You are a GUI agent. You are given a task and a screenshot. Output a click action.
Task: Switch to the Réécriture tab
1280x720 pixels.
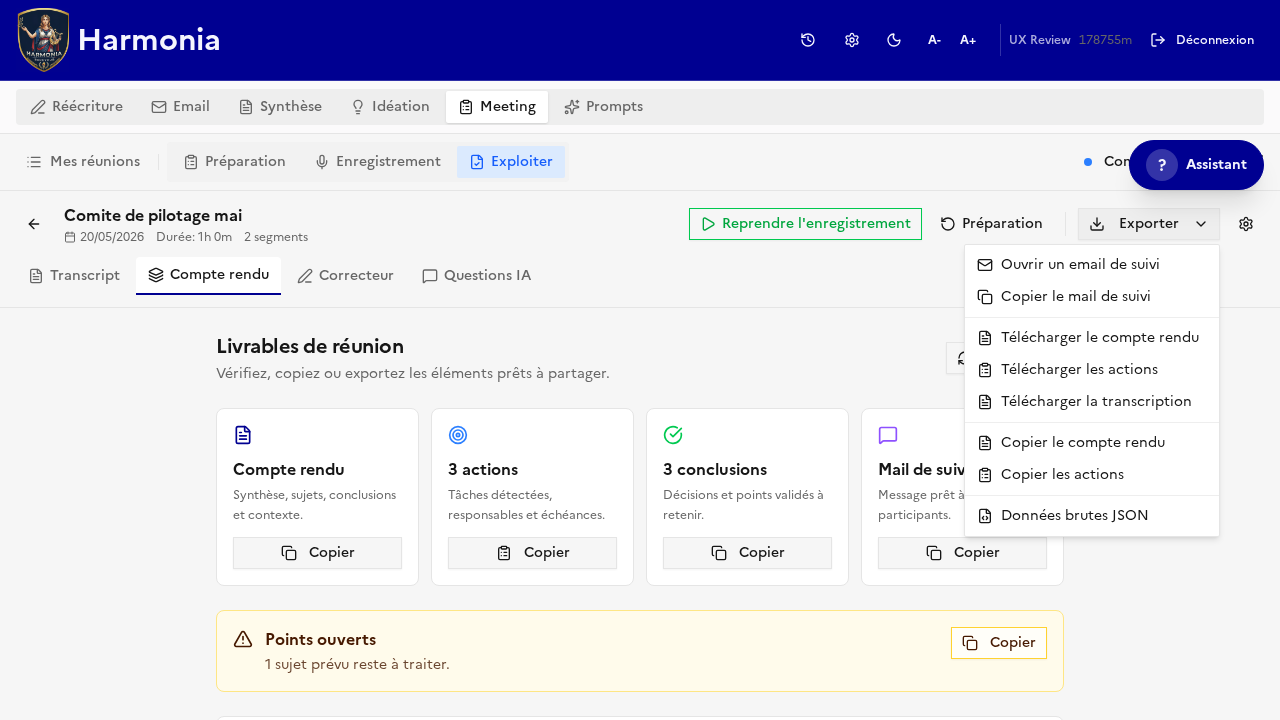point(77,107)
